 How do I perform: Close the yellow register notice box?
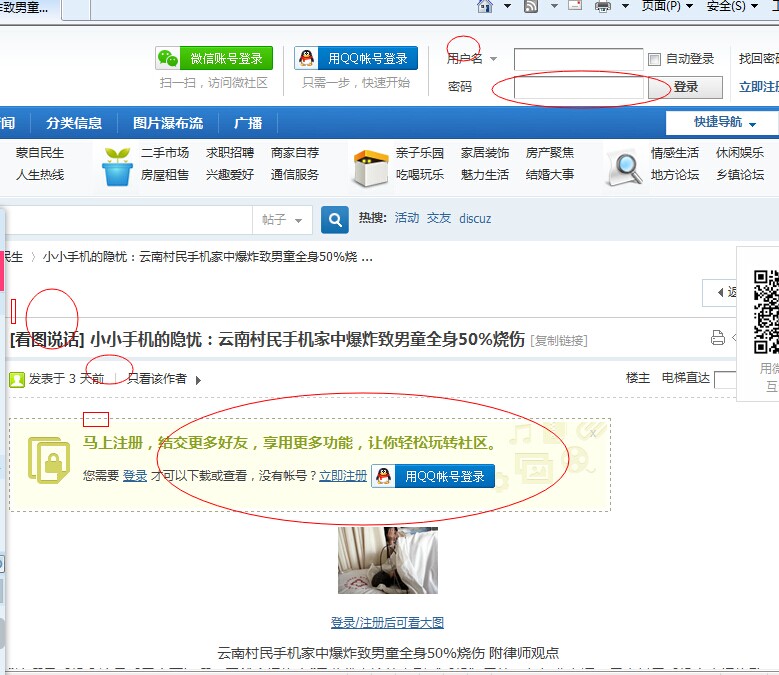(593, 433)
